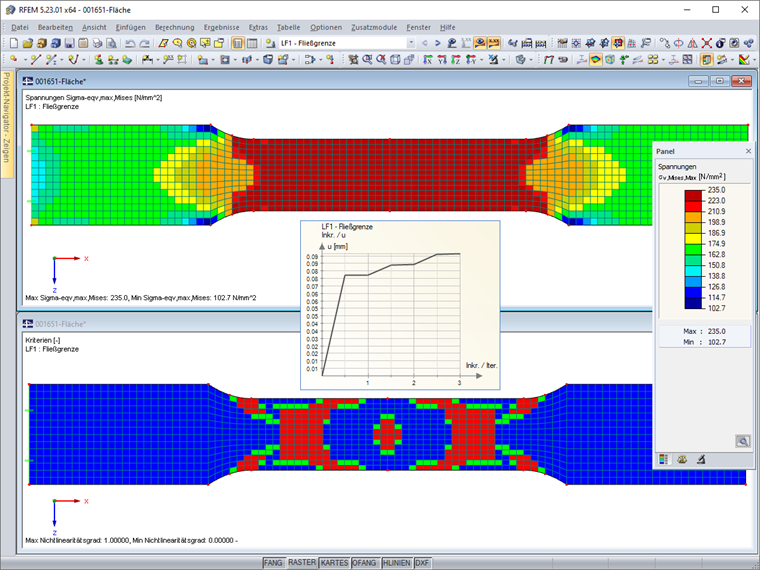Viewport: 760px width, 570px height.
Task: Click DXF button in status bar
Action: [422, 563]
